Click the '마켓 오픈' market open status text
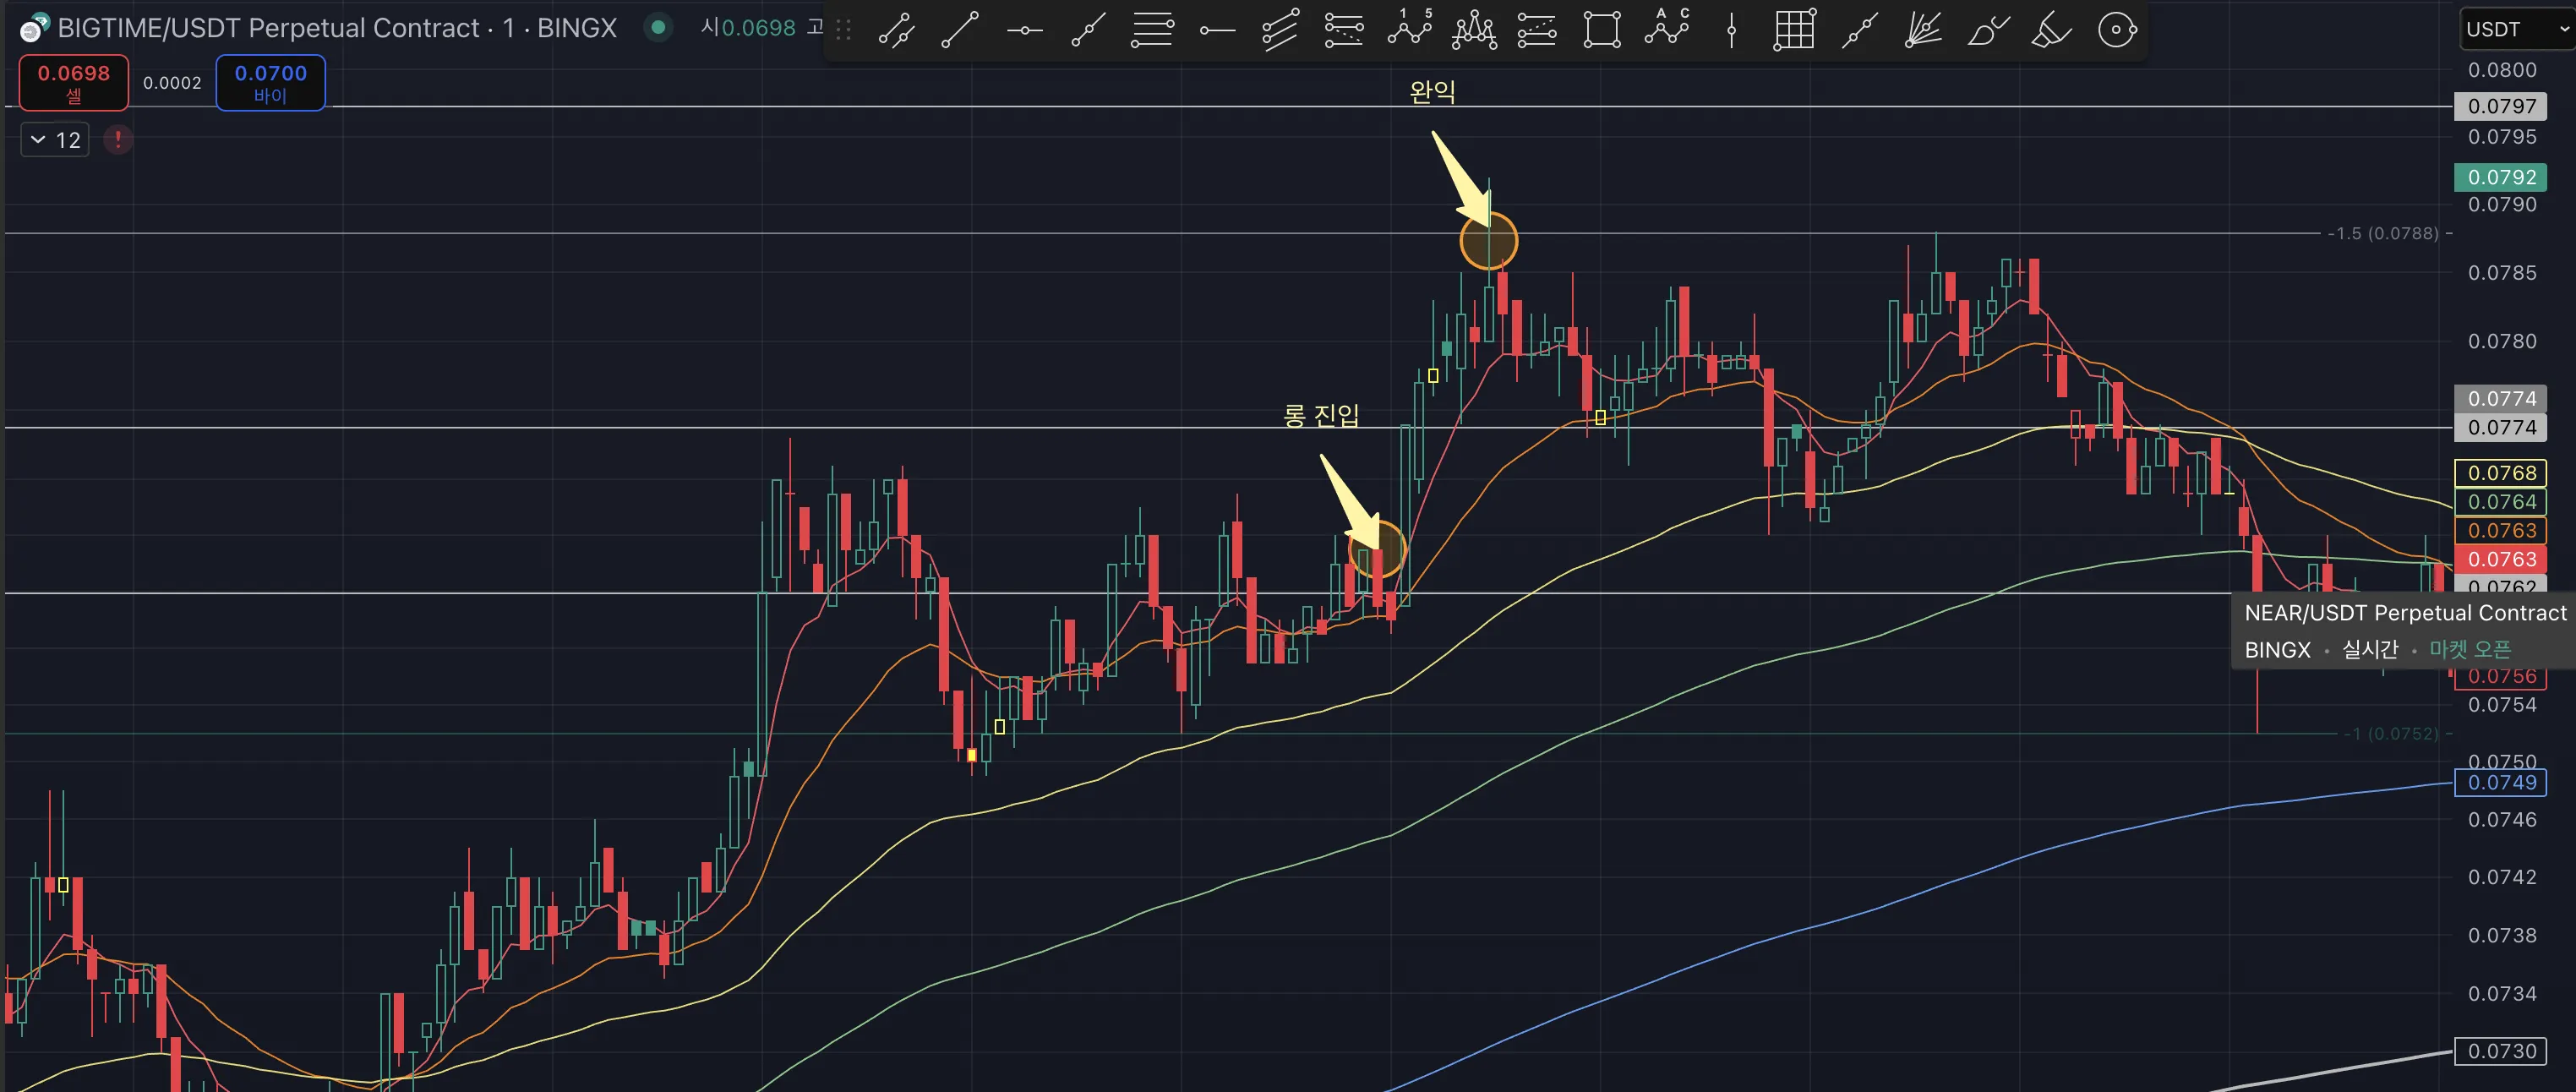This screenshot has width=2576, height=1092. [2470, 650]
